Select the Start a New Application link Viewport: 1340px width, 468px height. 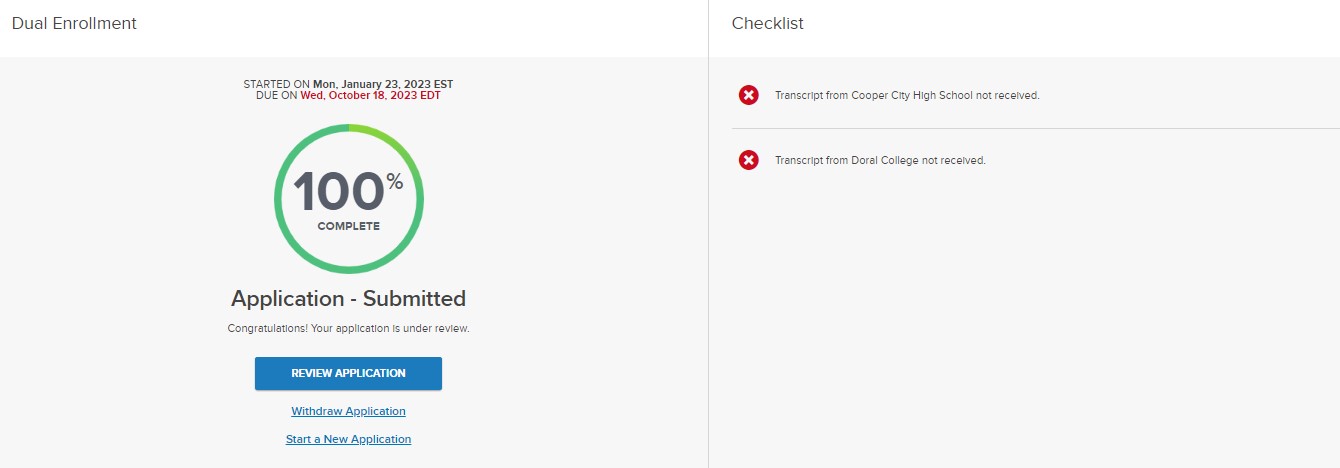pyautogui.click(x=348, y=439)
